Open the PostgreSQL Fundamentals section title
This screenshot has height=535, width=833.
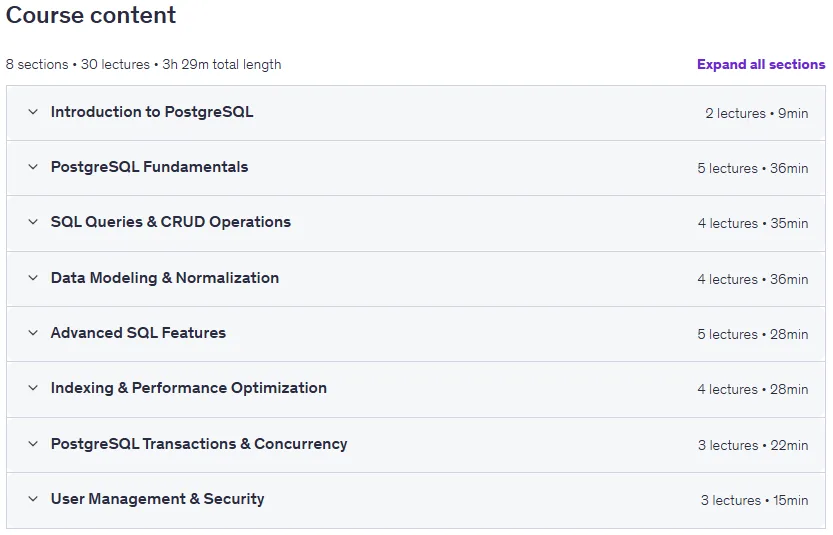pos(149,167)
